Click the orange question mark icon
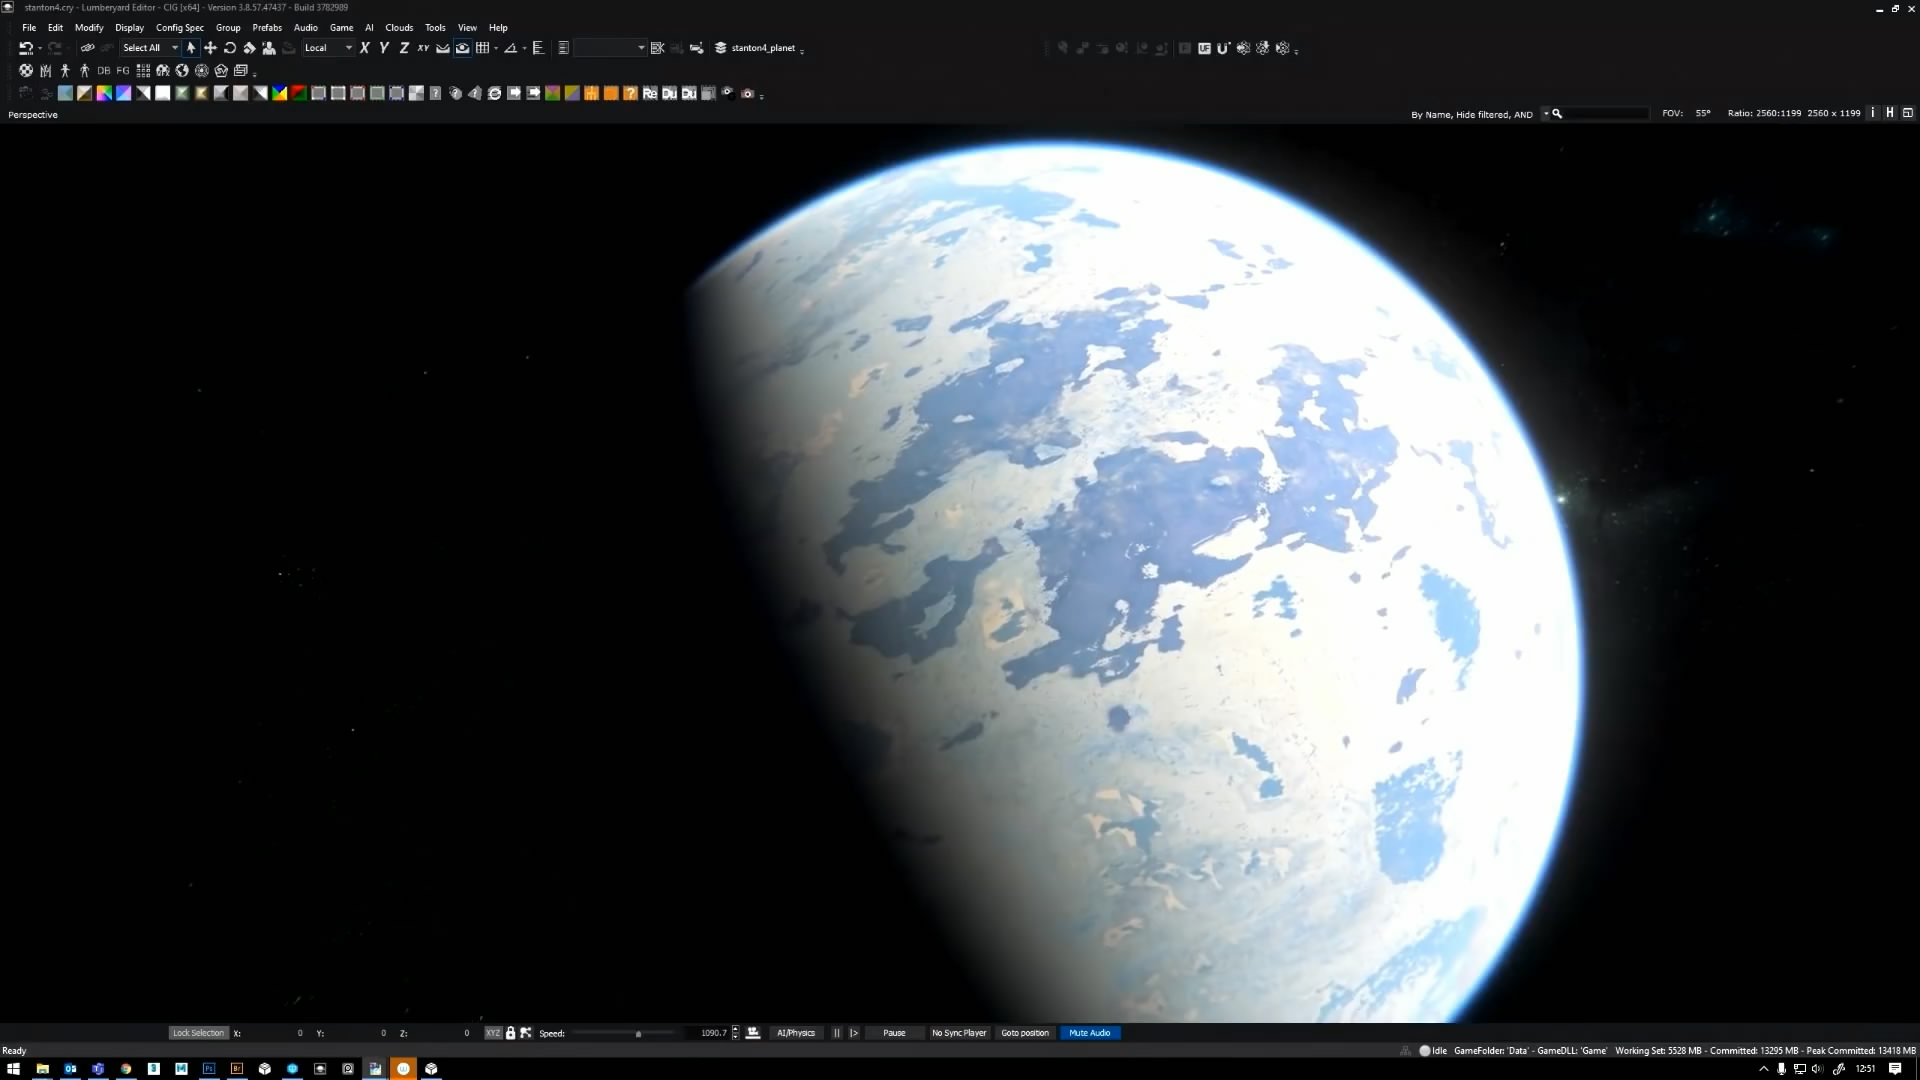1920x1080 pixels. (x=631, y=94)
